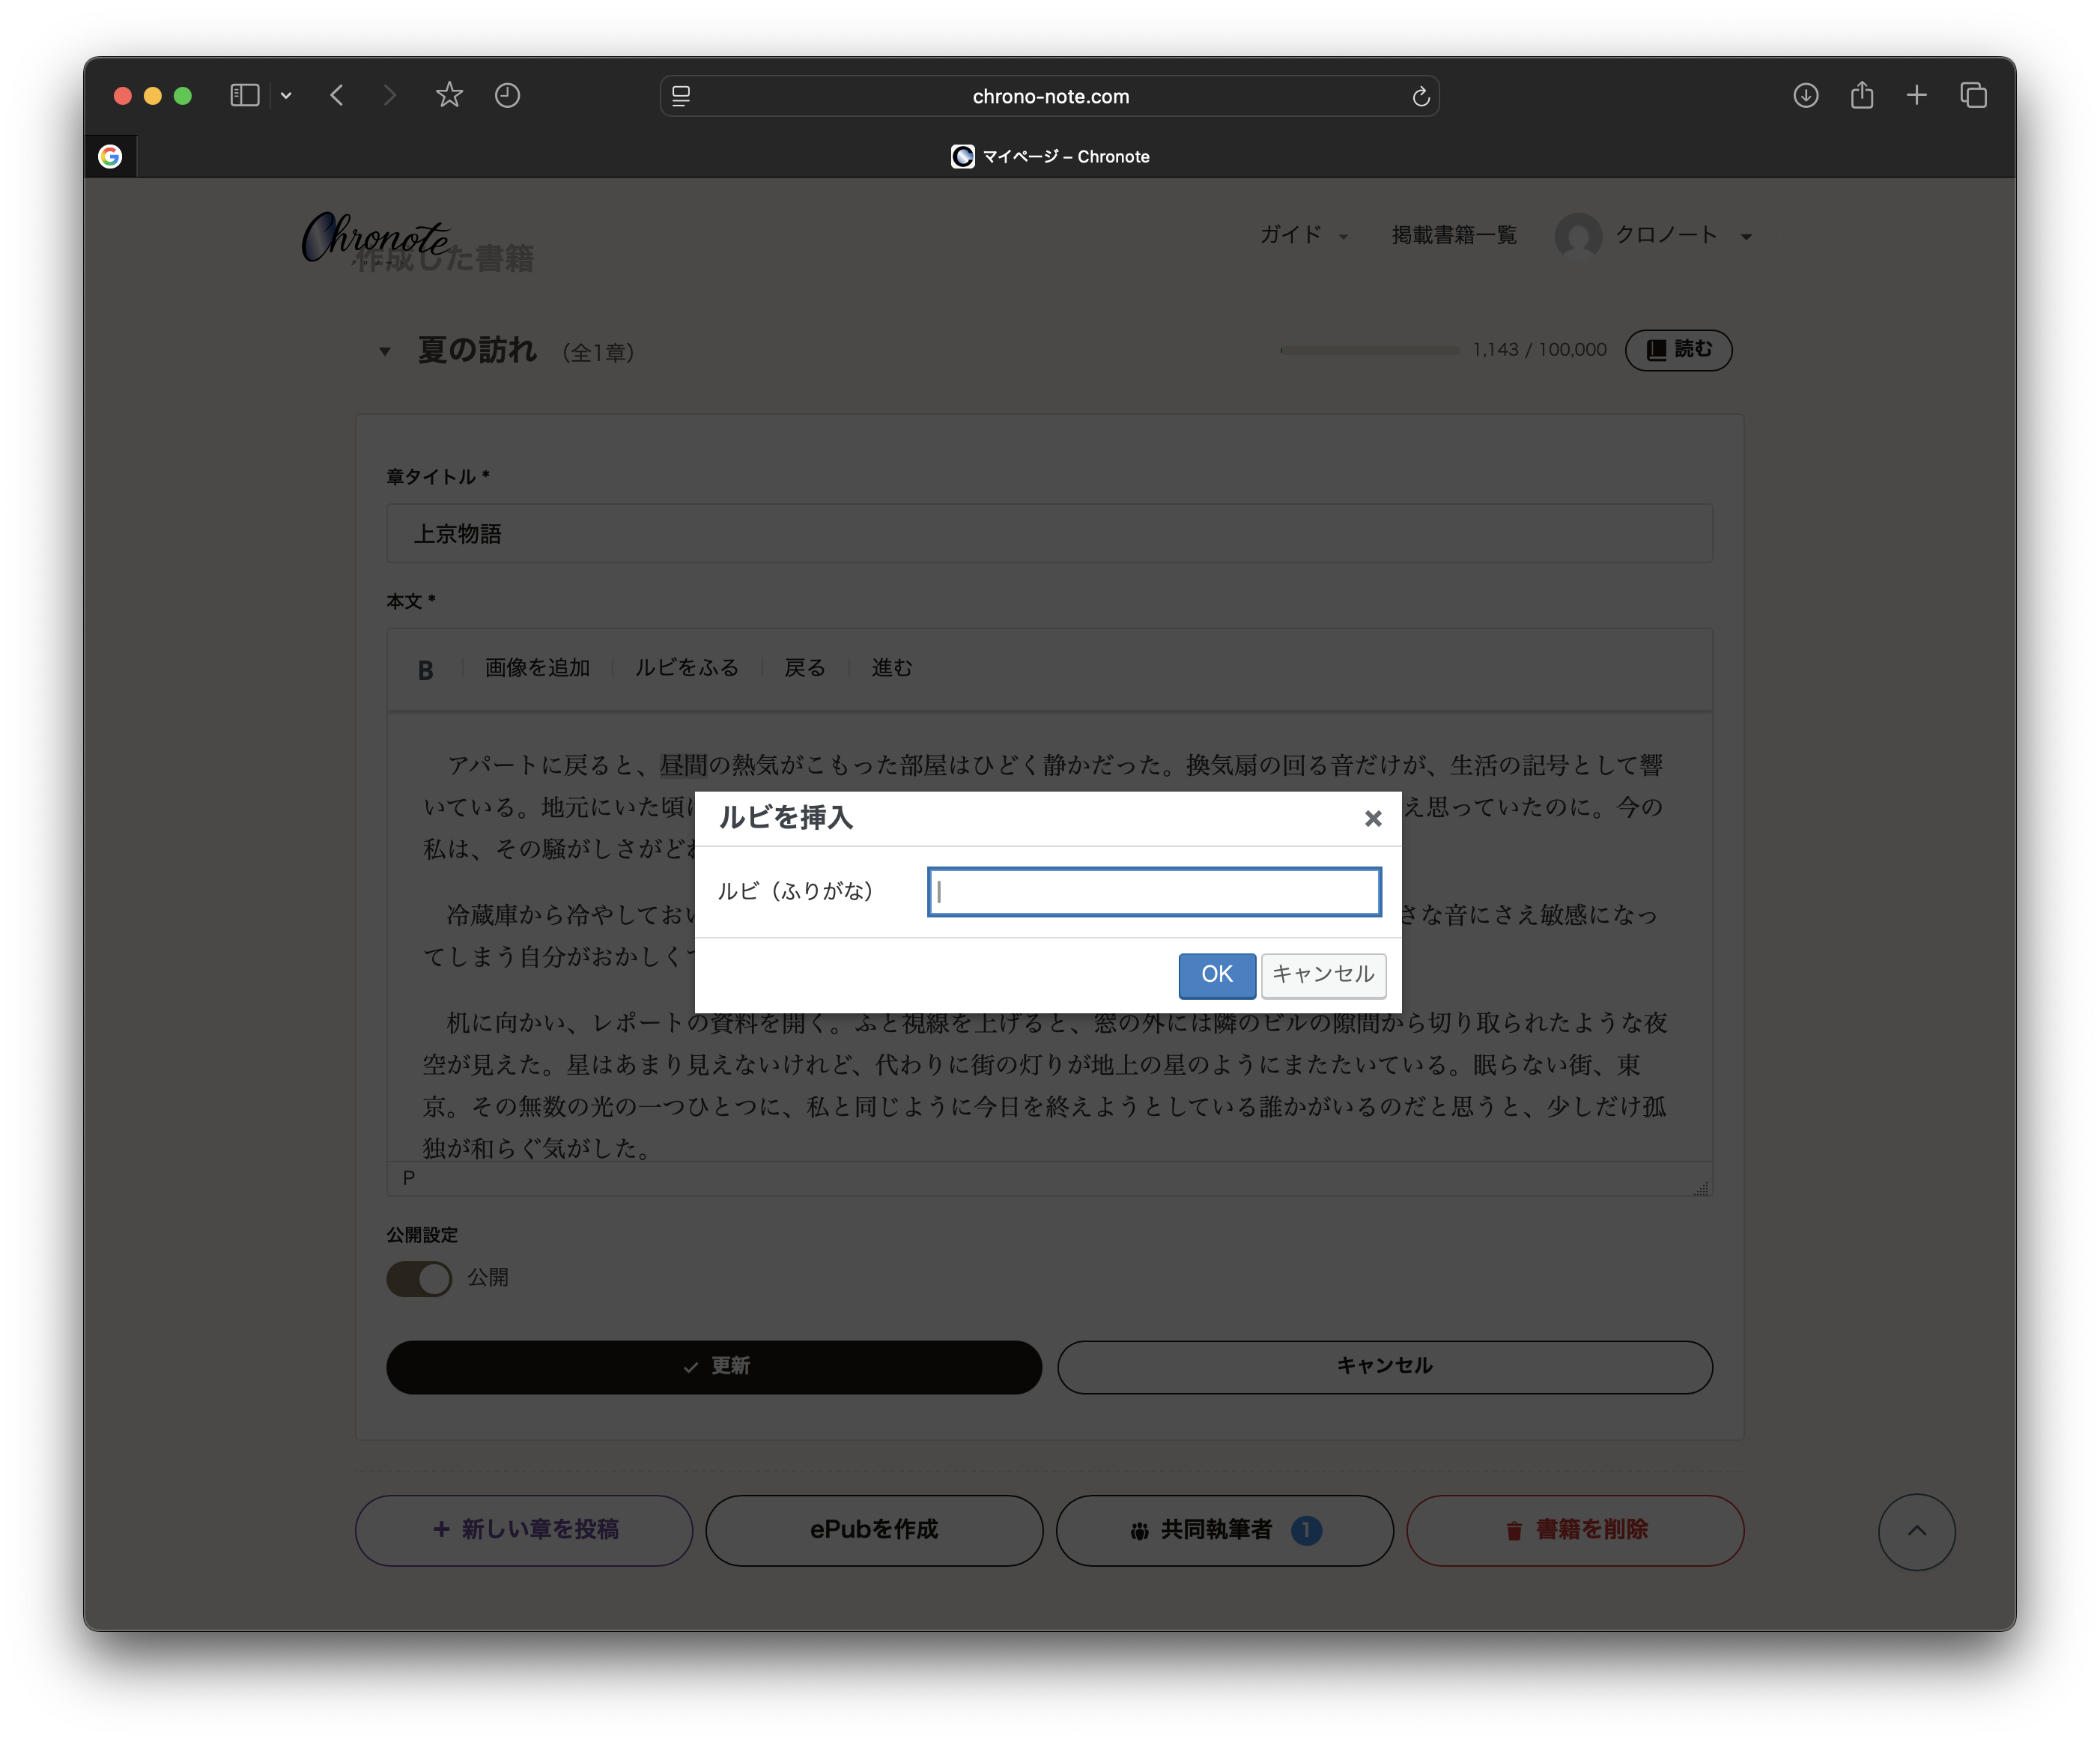Image resolution: width=2100 pixels, height=1742 pixels.
Task: Collapse the 夏の訪れ book section
Action: (385, 351)
